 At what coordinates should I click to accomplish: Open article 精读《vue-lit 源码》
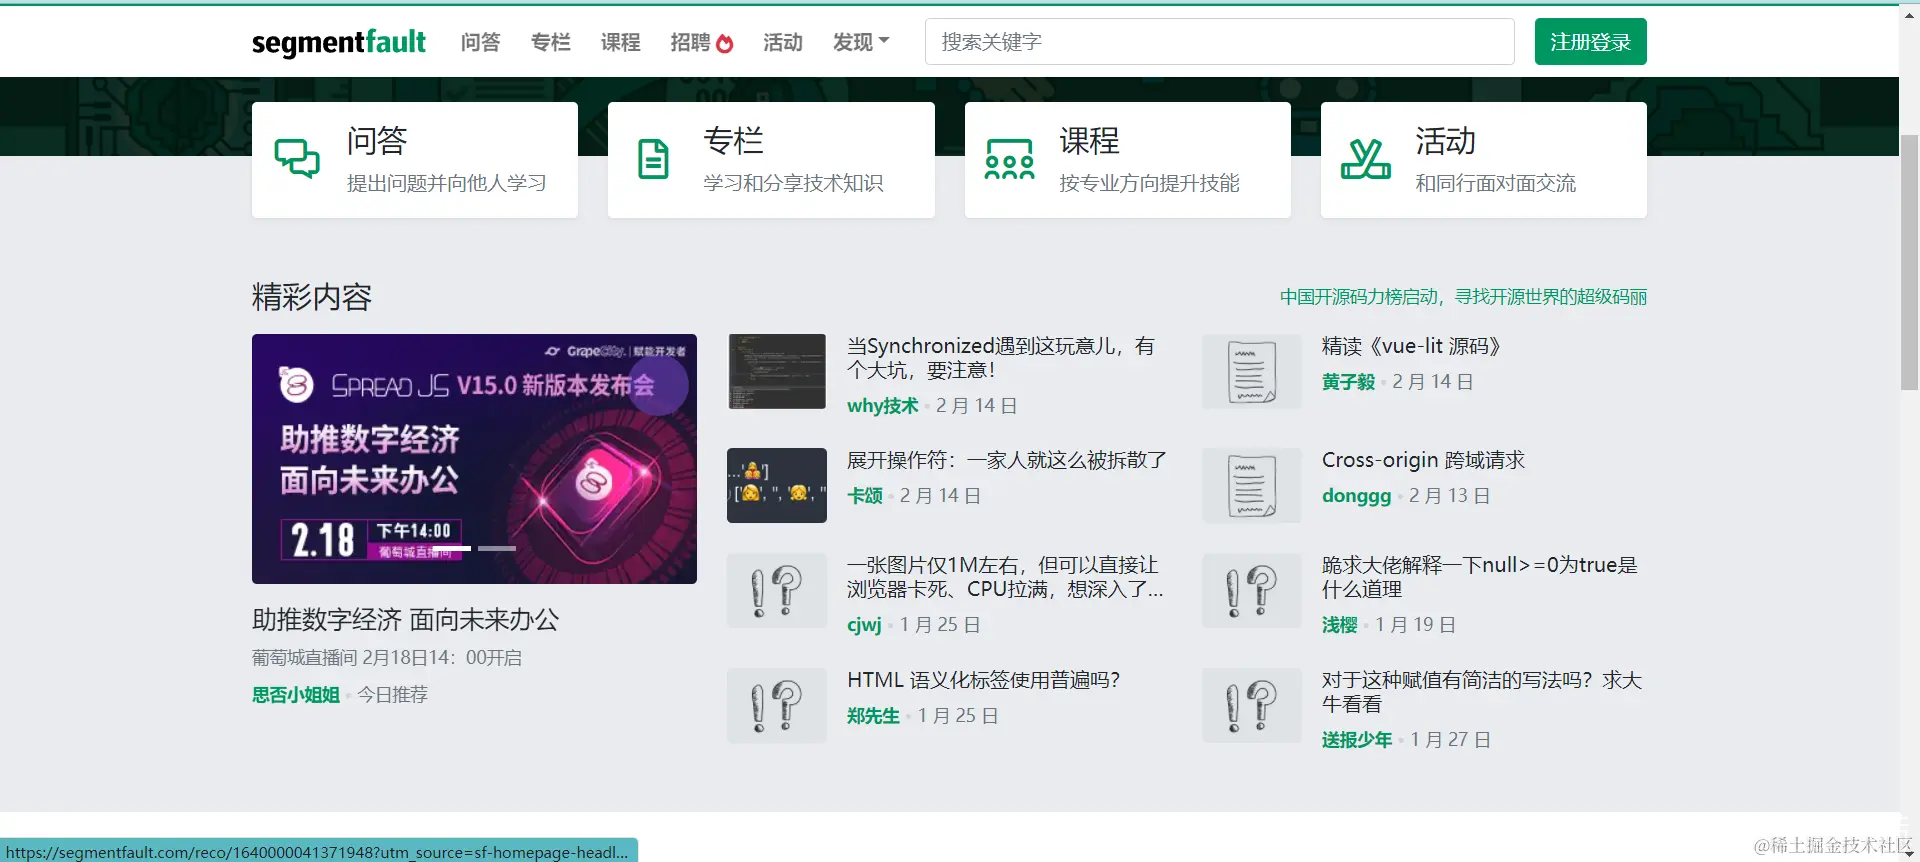pyautogui.click(x=1411, y=346)
